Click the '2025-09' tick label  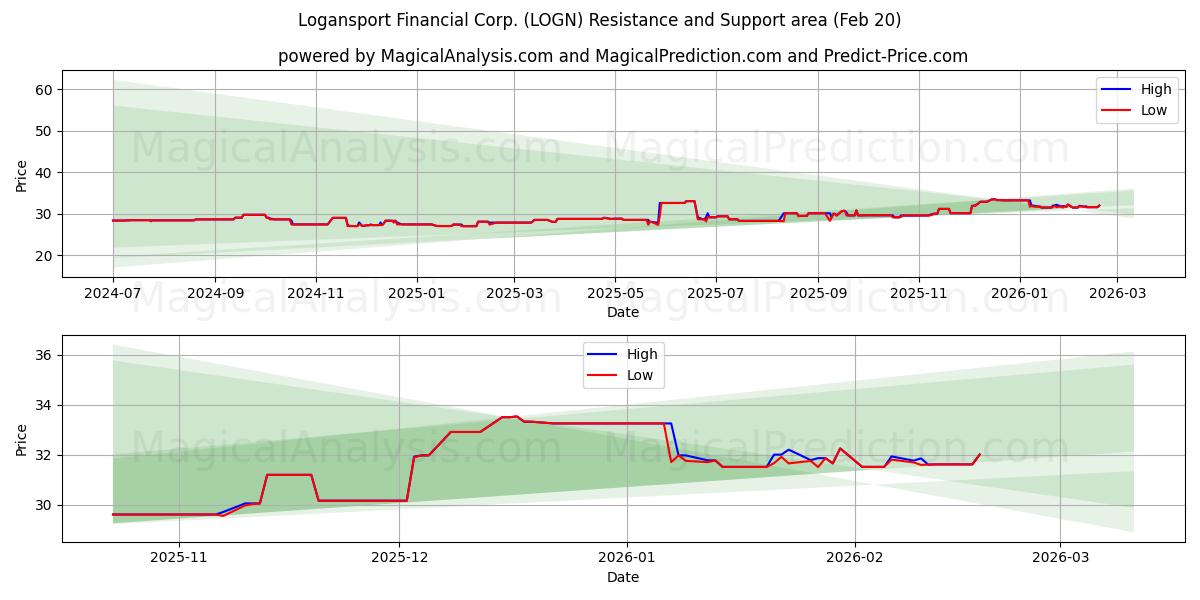(818, 293)
